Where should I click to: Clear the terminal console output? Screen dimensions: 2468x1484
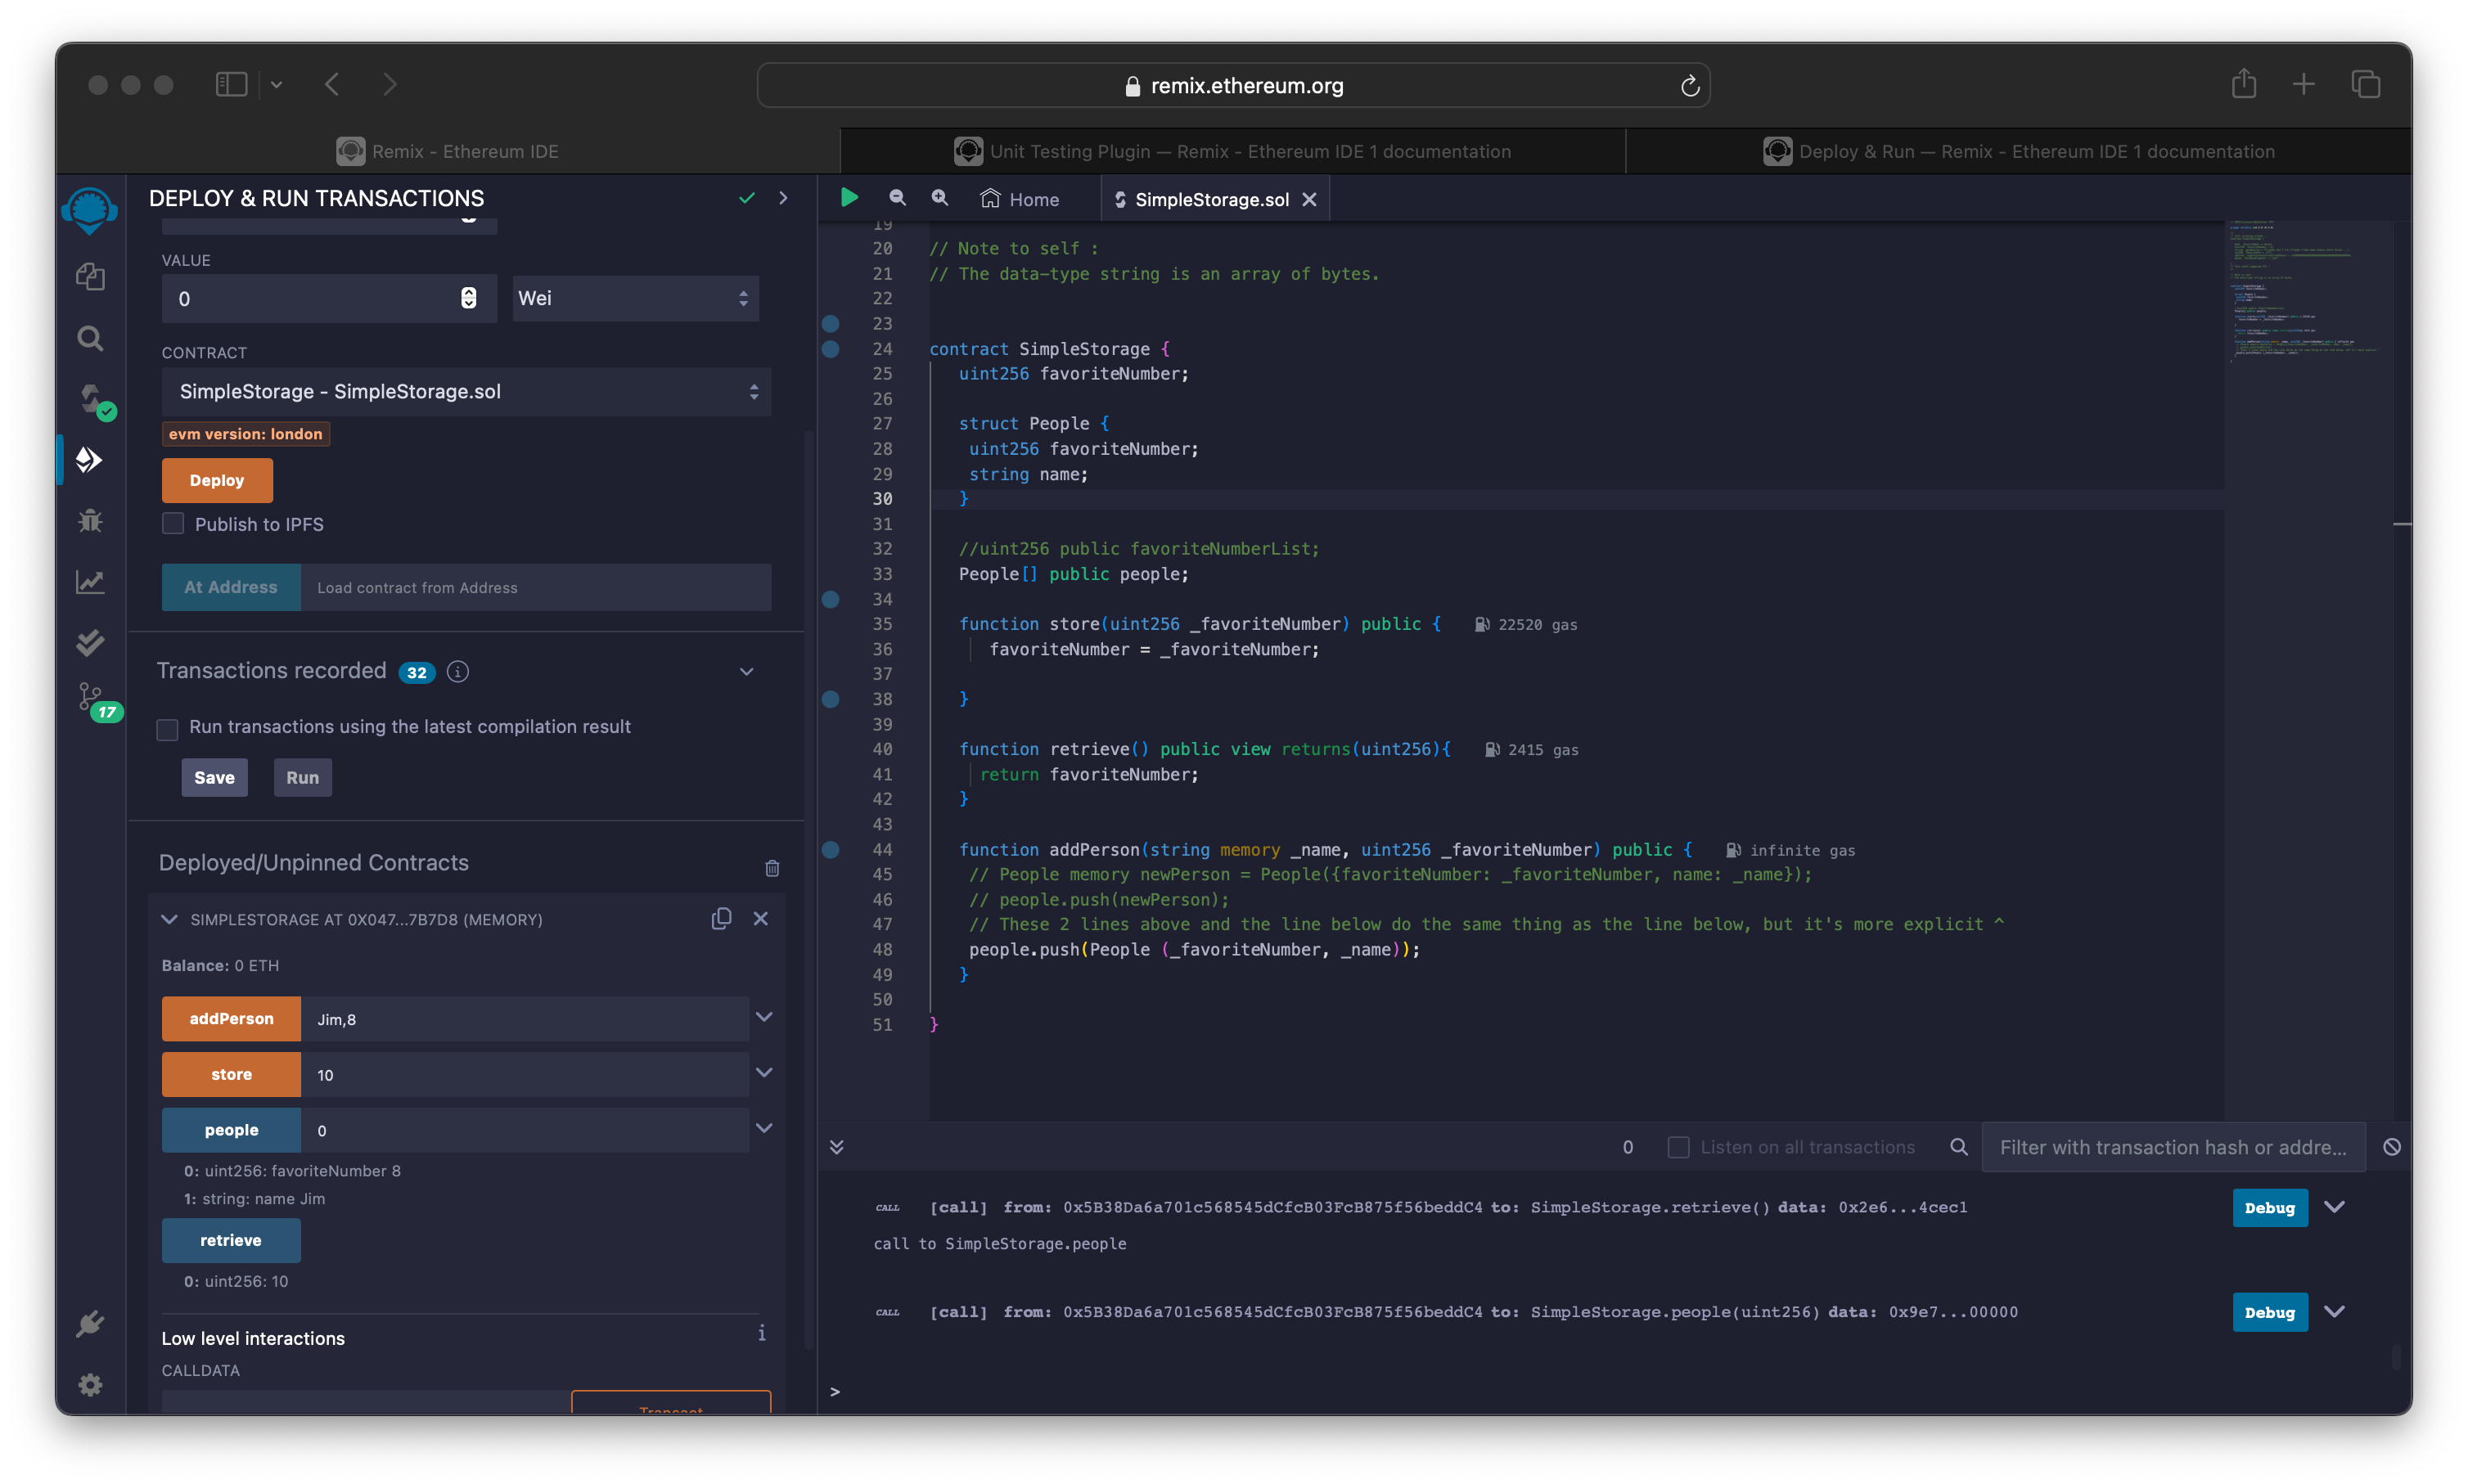click(x=2391, y=1147)
